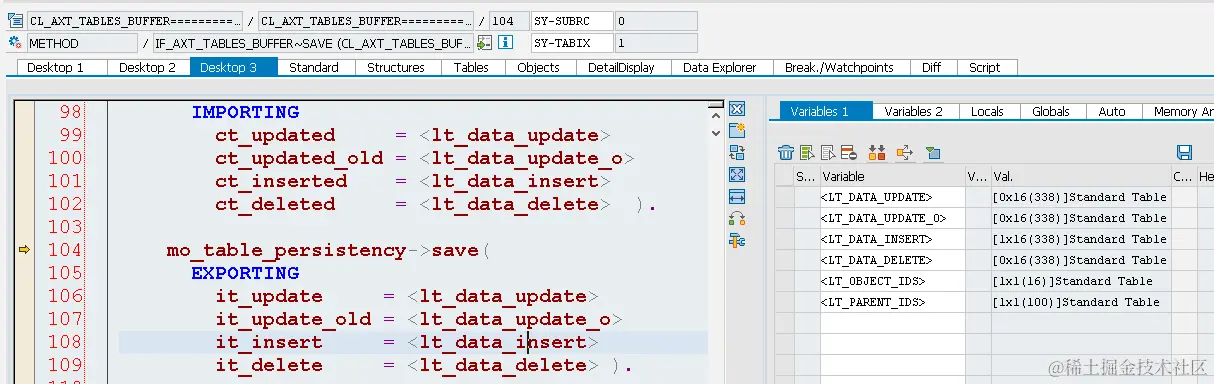Click the navigate-to-source icon after method name
The width and height of the screenshot is (1214, 384).
click(484, 43)
